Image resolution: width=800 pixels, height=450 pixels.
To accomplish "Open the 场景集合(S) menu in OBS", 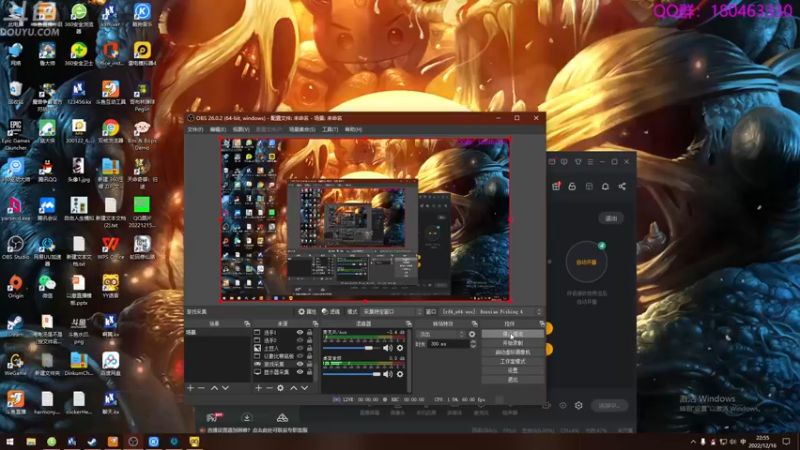I will (302, 130).
